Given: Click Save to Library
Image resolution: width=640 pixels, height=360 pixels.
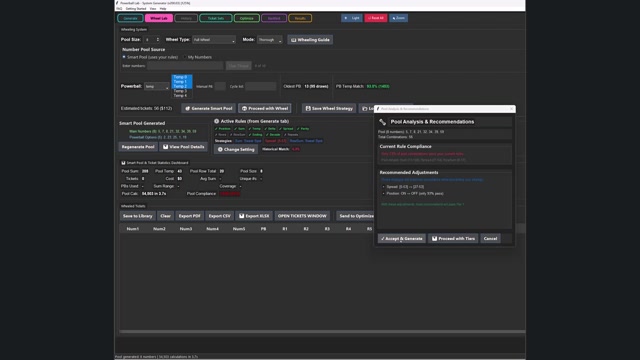Looking at the screenshot, I should [x=138, y=216].
